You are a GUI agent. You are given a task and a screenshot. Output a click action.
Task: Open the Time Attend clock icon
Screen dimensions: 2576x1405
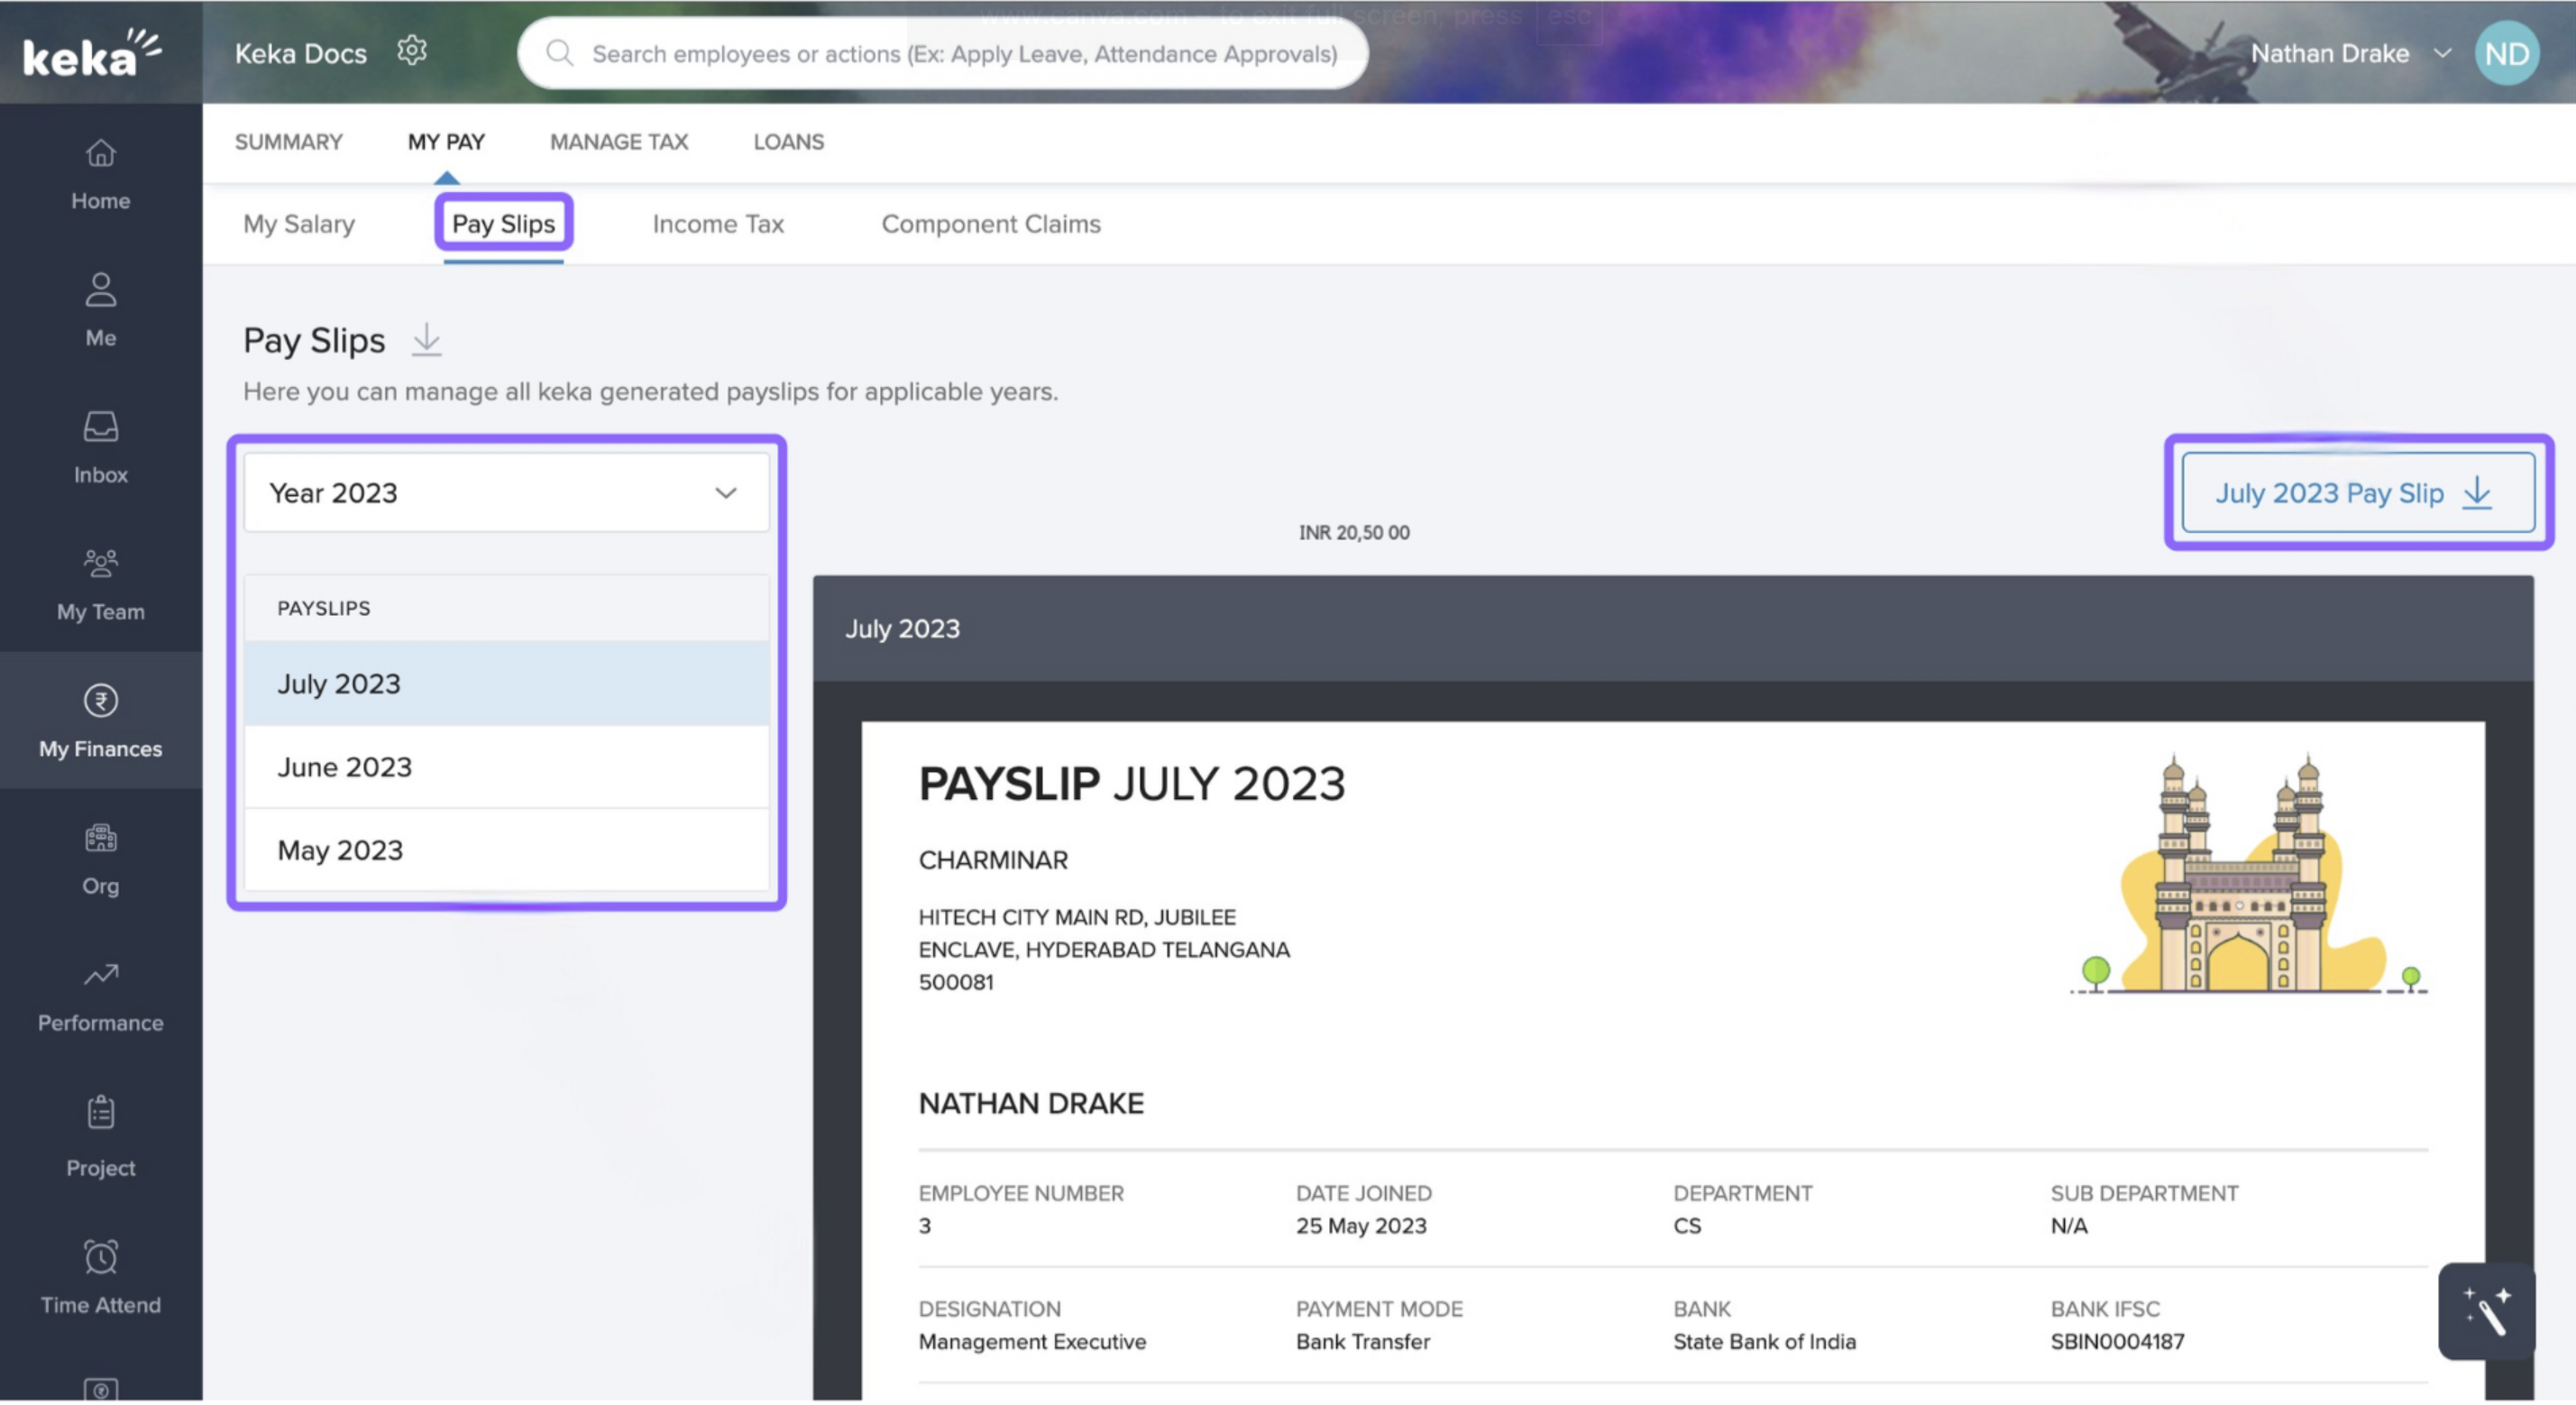pos(100,1258)
